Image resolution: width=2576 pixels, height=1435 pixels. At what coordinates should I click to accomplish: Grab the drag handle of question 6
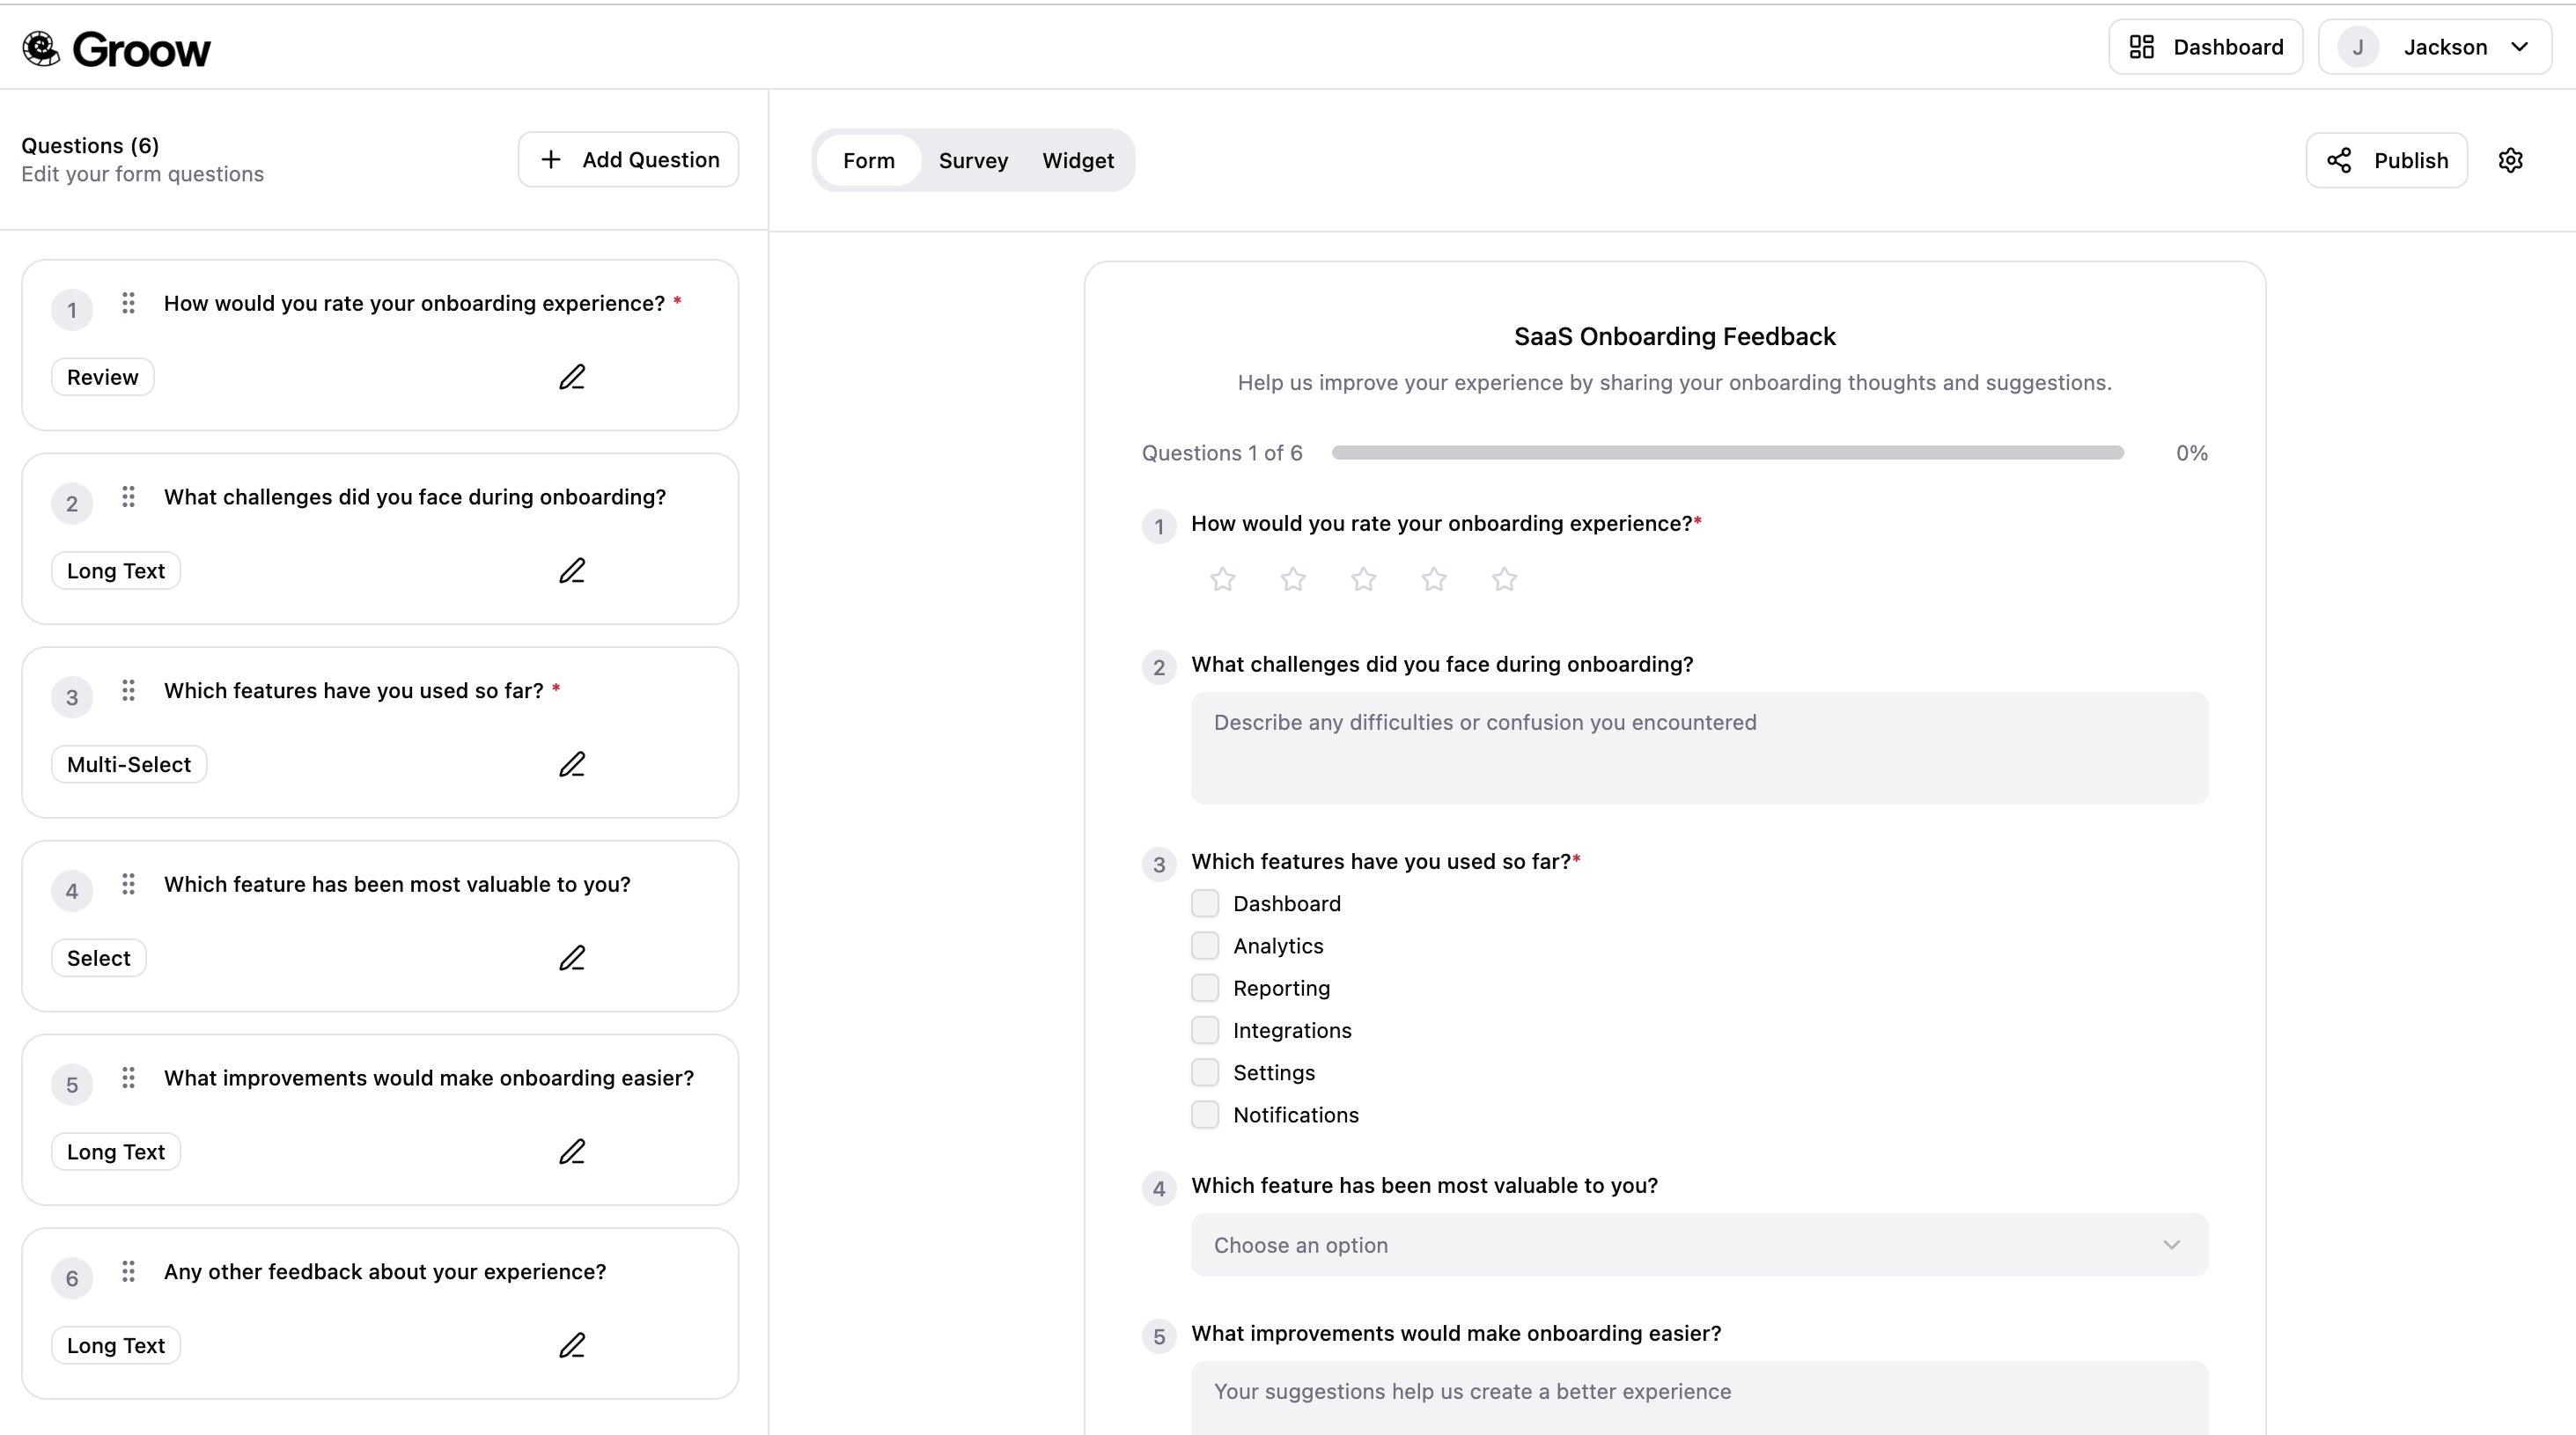128,1272
